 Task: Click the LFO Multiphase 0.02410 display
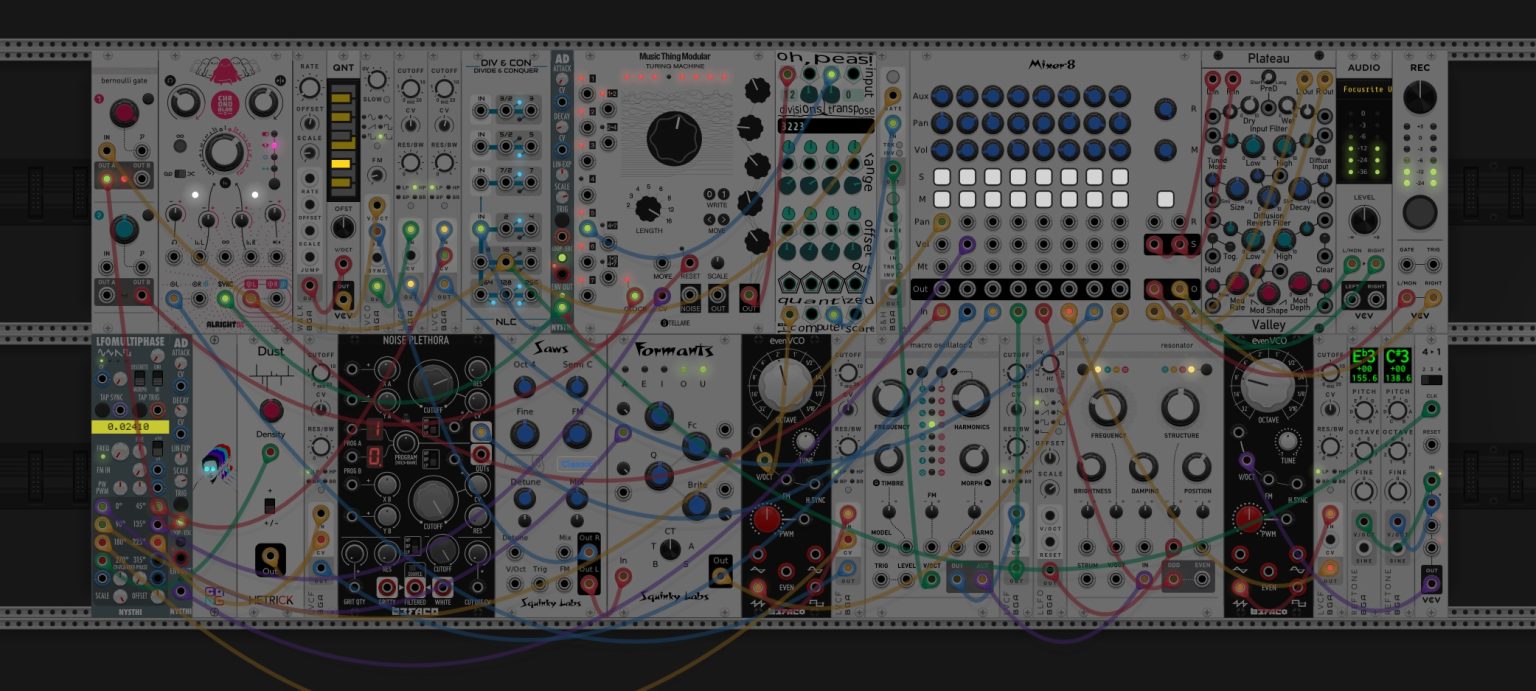coord(129,426)
